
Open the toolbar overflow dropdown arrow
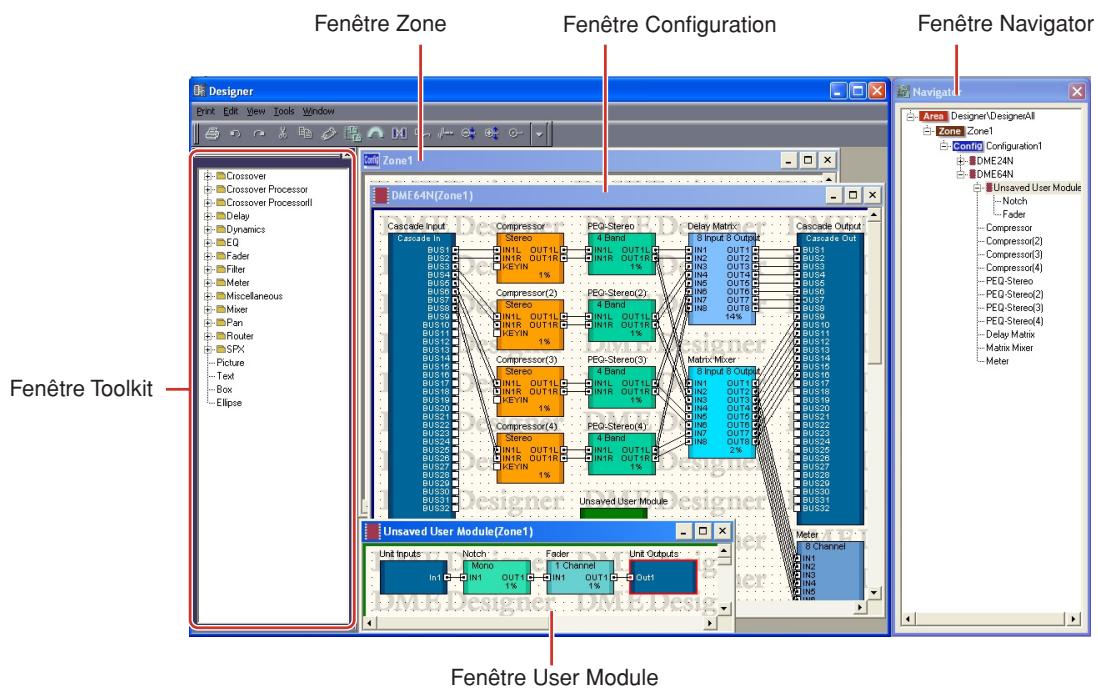(539, 133)
